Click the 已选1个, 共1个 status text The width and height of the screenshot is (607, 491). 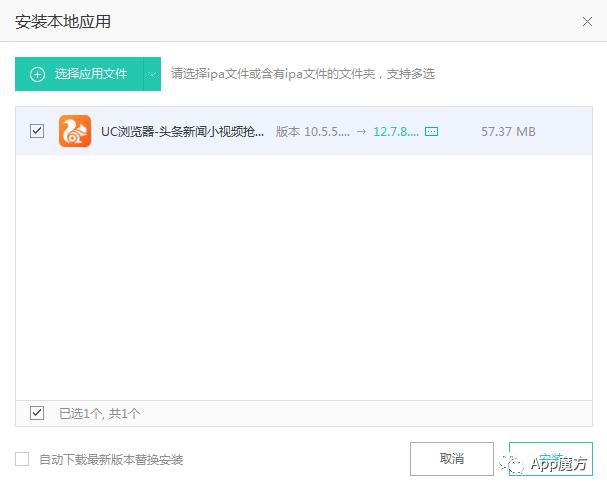tap(99, 414)
